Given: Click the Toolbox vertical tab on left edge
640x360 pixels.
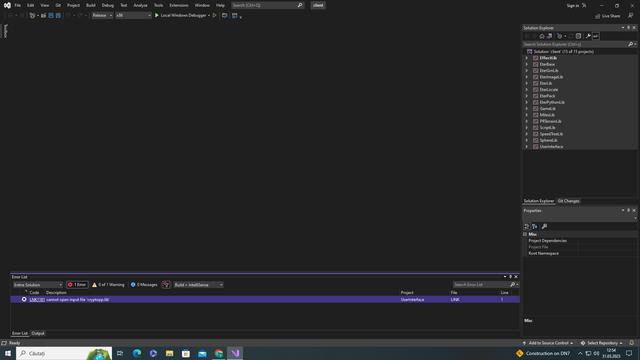Looking at the screenshot, I should click(5, 31).
